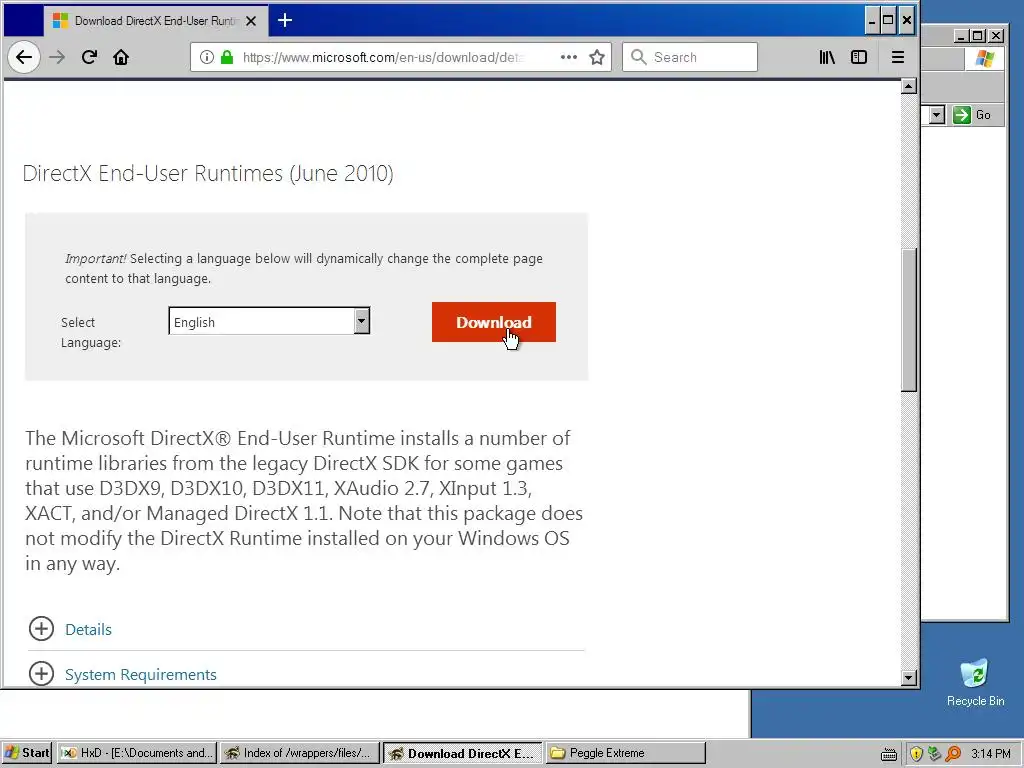Click the taskbar clock showing 3:14 PM

tap(991, 754)
